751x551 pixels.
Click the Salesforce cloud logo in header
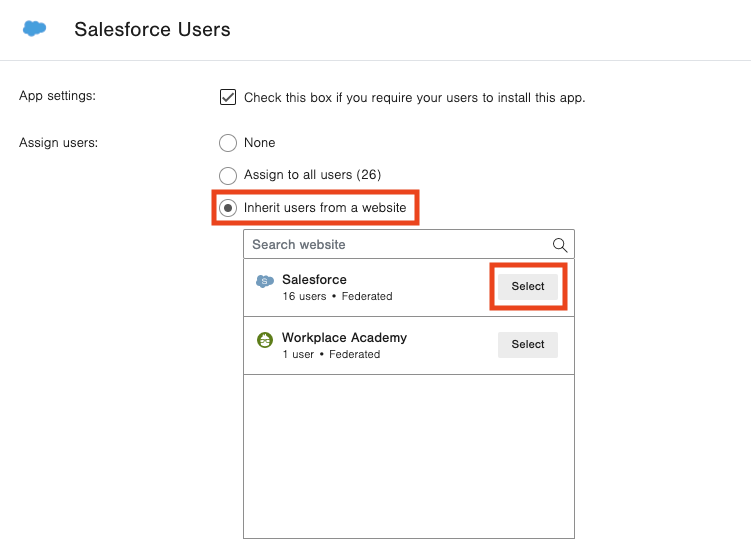(34, 29)
